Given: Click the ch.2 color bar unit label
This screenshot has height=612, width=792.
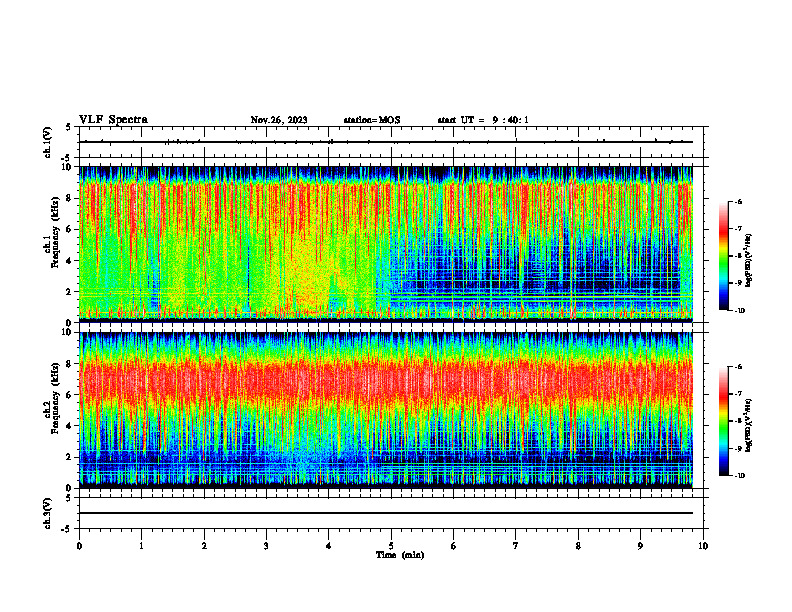Looking at the screenshot, I should [748, 425].
